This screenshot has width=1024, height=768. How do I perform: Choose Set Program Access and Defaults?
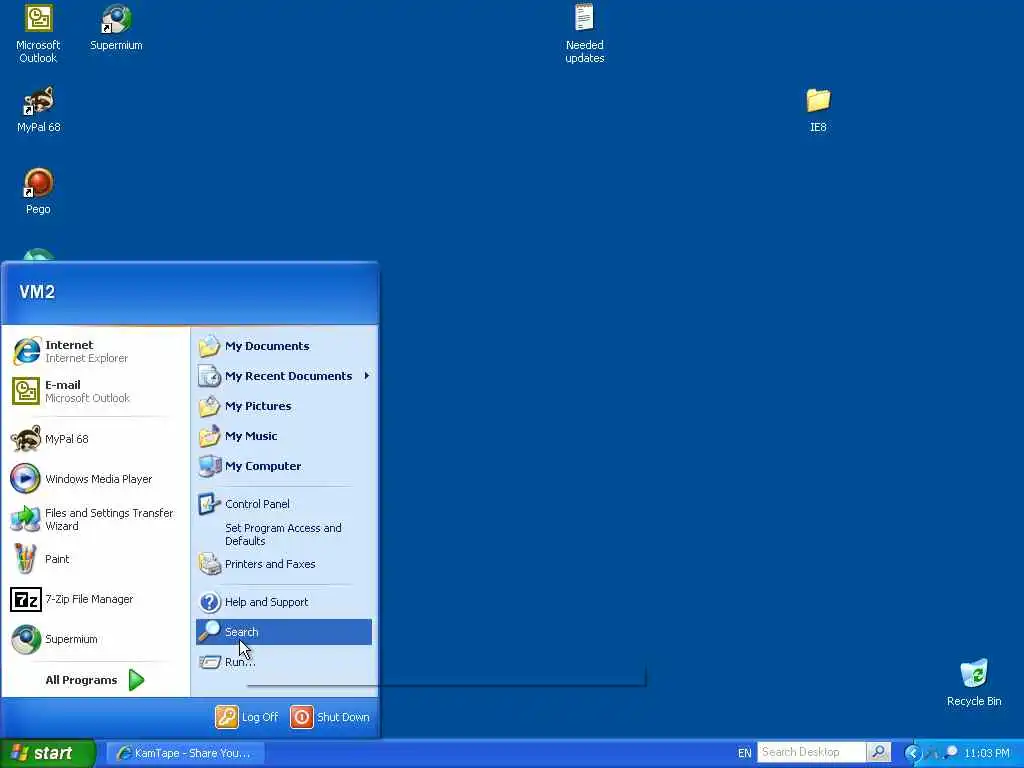[284, 534]
